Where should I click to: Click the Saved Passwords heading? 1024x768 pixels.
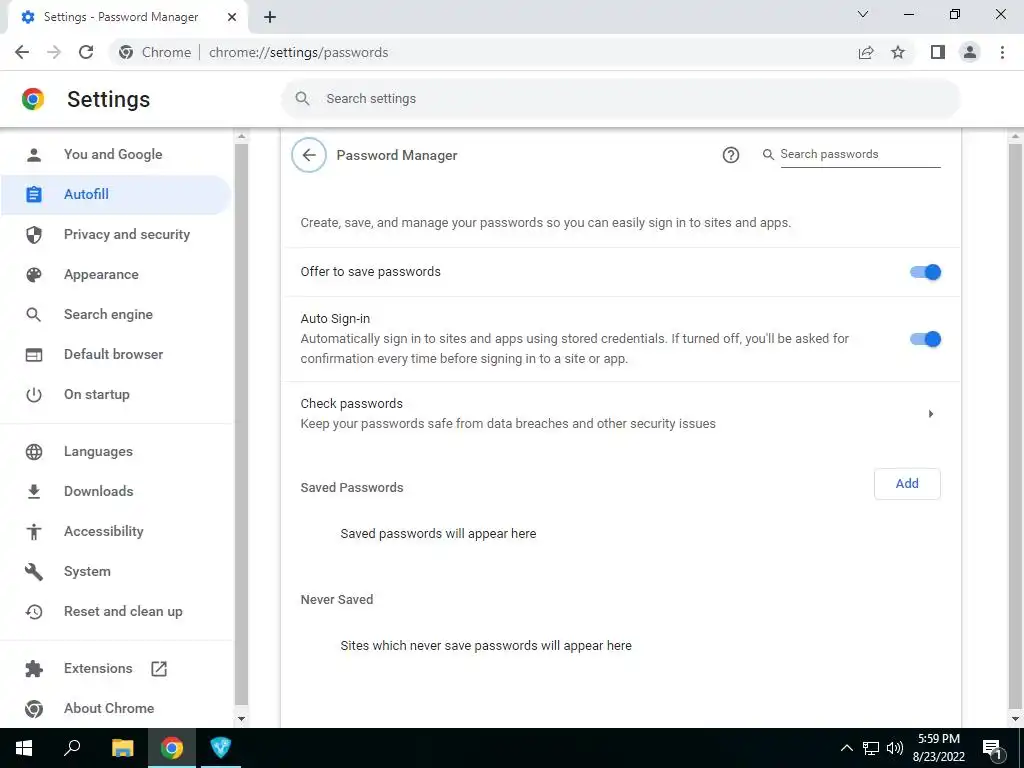point(352,488)
